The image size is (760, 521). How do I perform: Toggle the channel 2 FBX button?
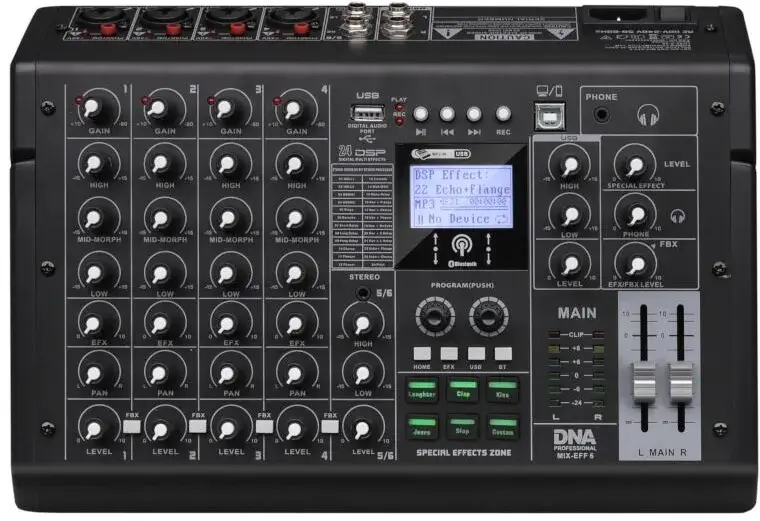(x=198, y=426)
